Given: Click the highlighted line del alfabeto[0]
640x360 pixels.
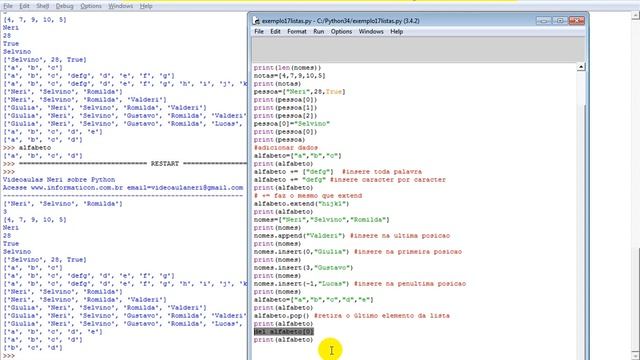Looking at the screenshot, I should pyautogui.click(x=284, y=331).
